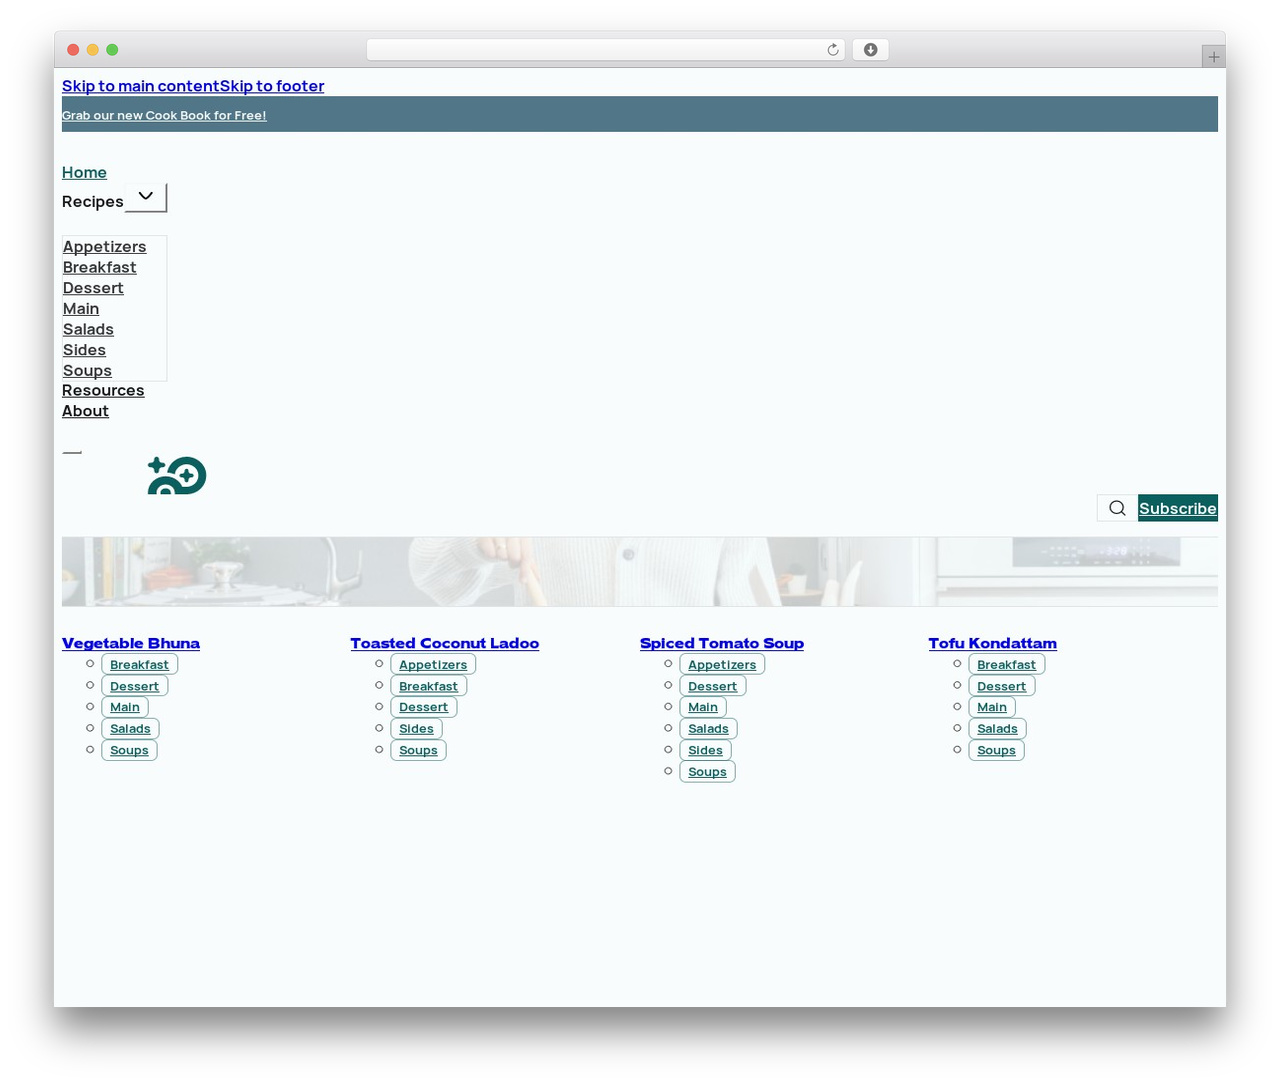Screen dimensions: 1280x1084
Task: Click the browser download icon
Action: point(871,50)
